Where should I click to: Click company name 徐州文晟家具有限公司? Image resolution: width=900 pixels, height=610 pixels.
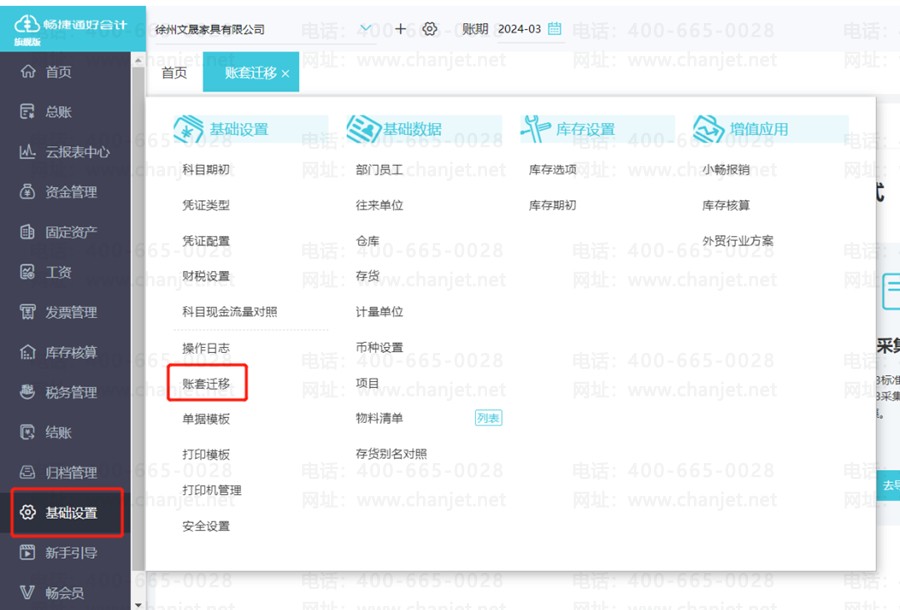210,29
